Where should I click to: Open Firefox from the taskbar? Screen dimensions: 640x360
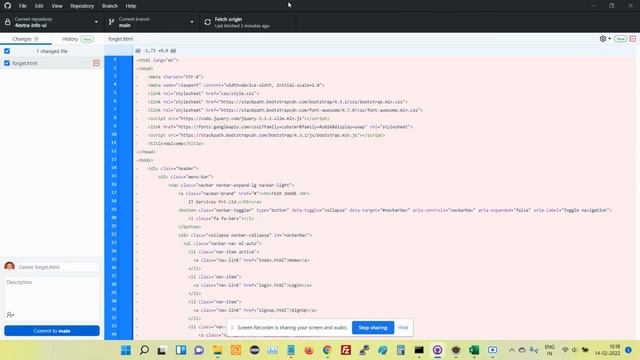[309, 350]
